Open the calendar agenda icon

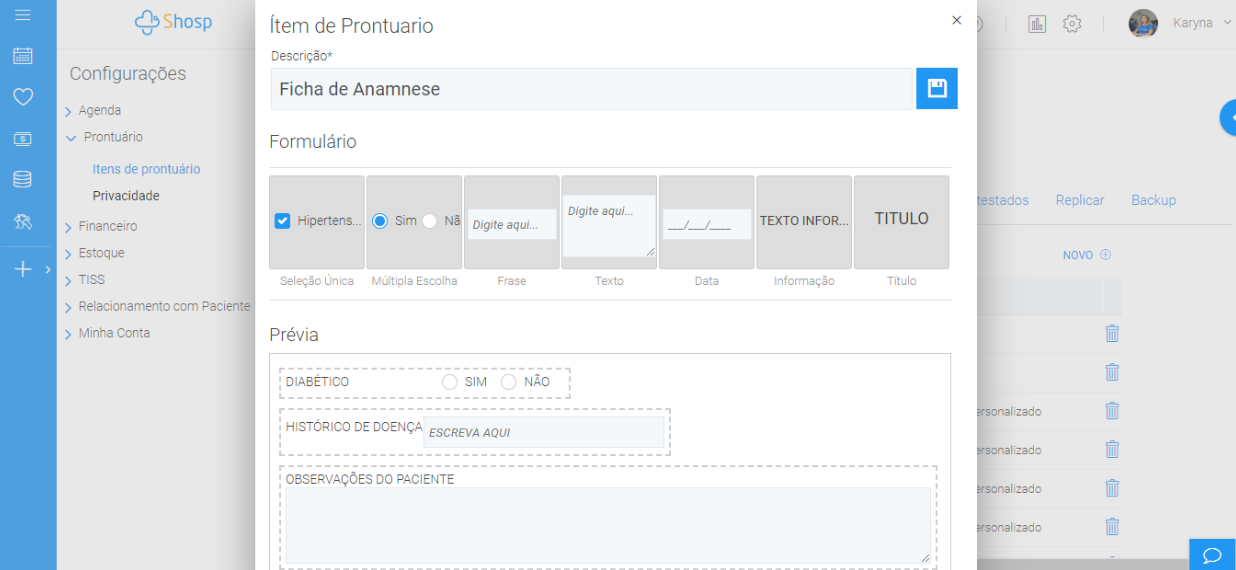(22, 56)
